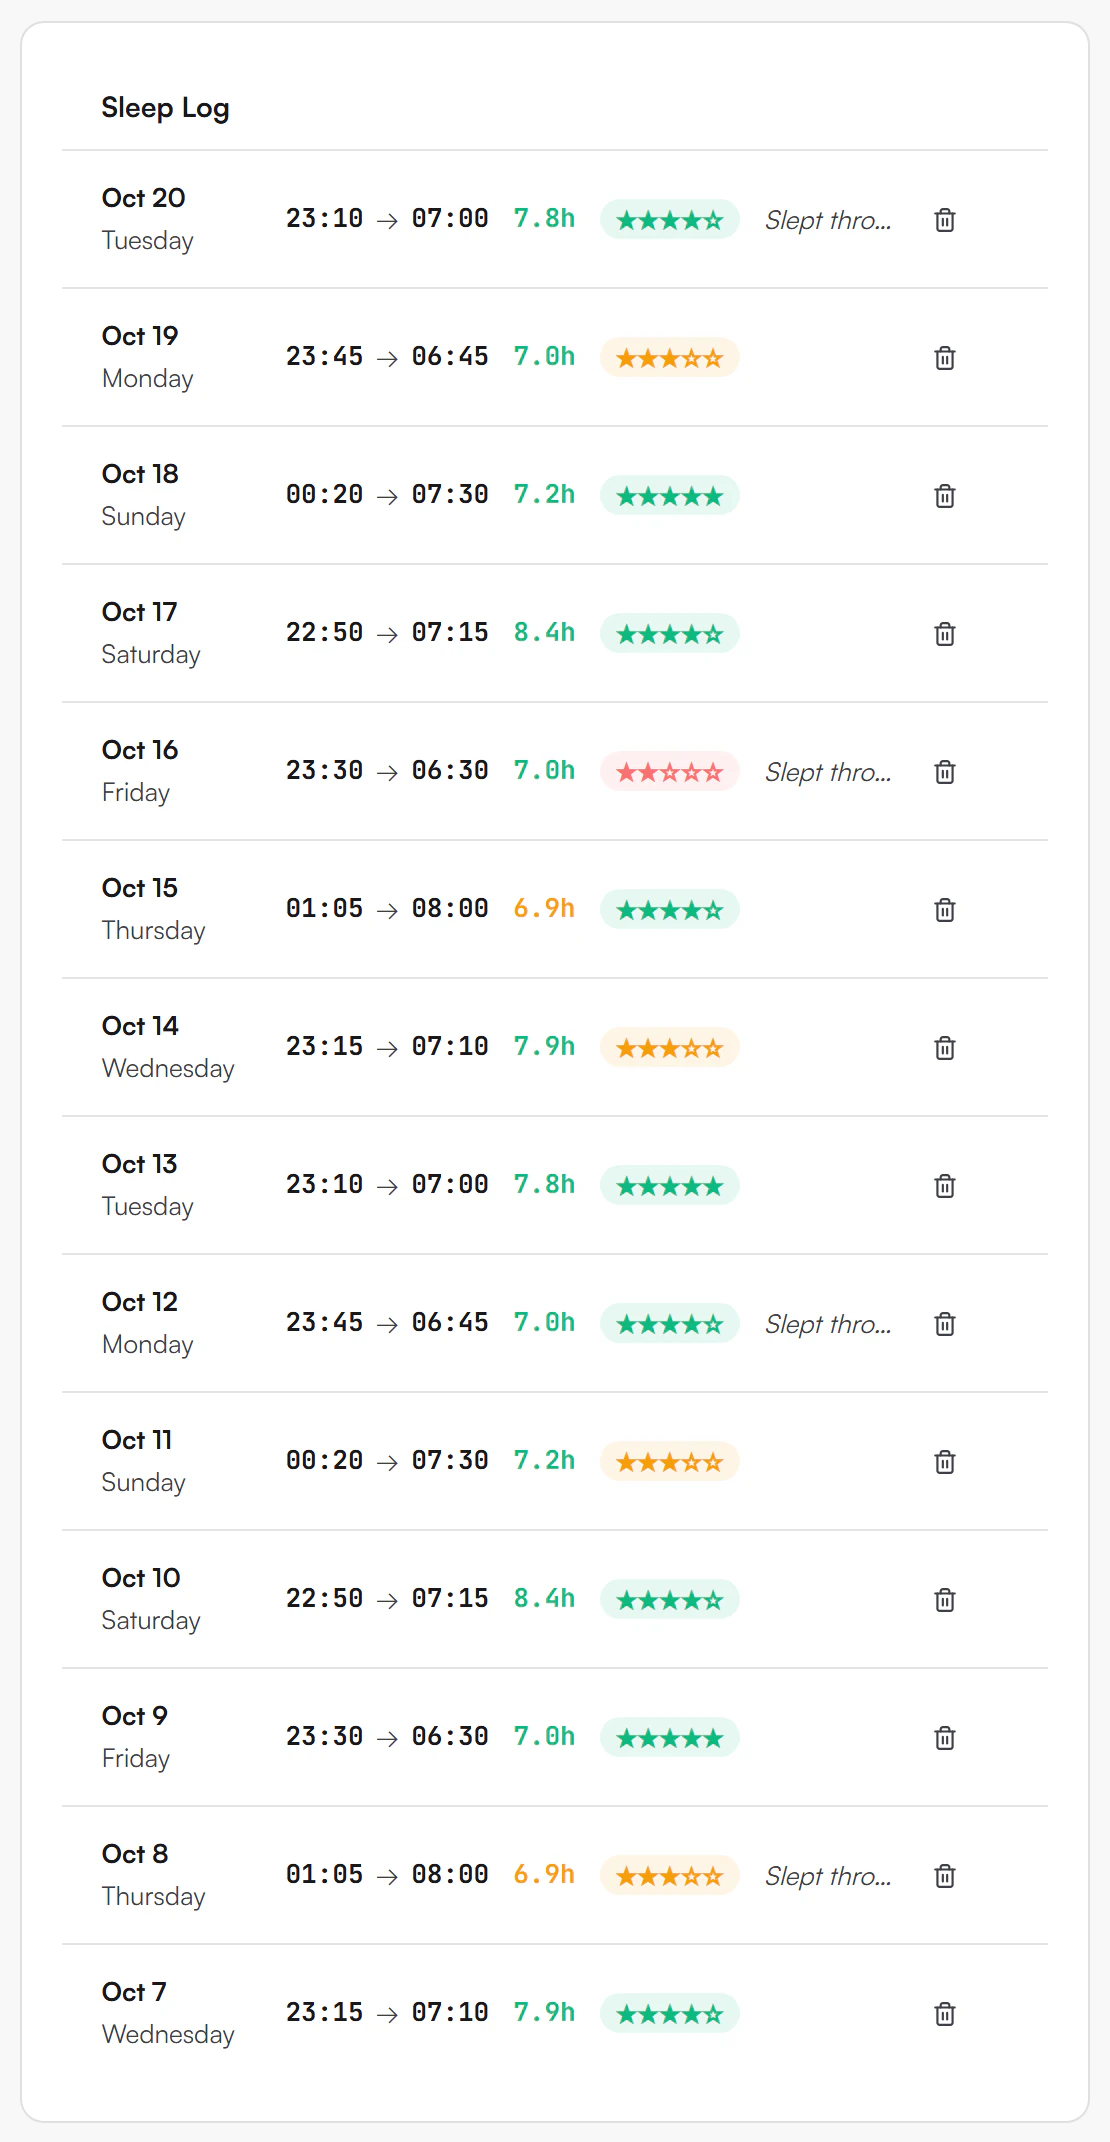
Task: Click wake time 08:00 on Oct 8
Action: [450, 1874]
